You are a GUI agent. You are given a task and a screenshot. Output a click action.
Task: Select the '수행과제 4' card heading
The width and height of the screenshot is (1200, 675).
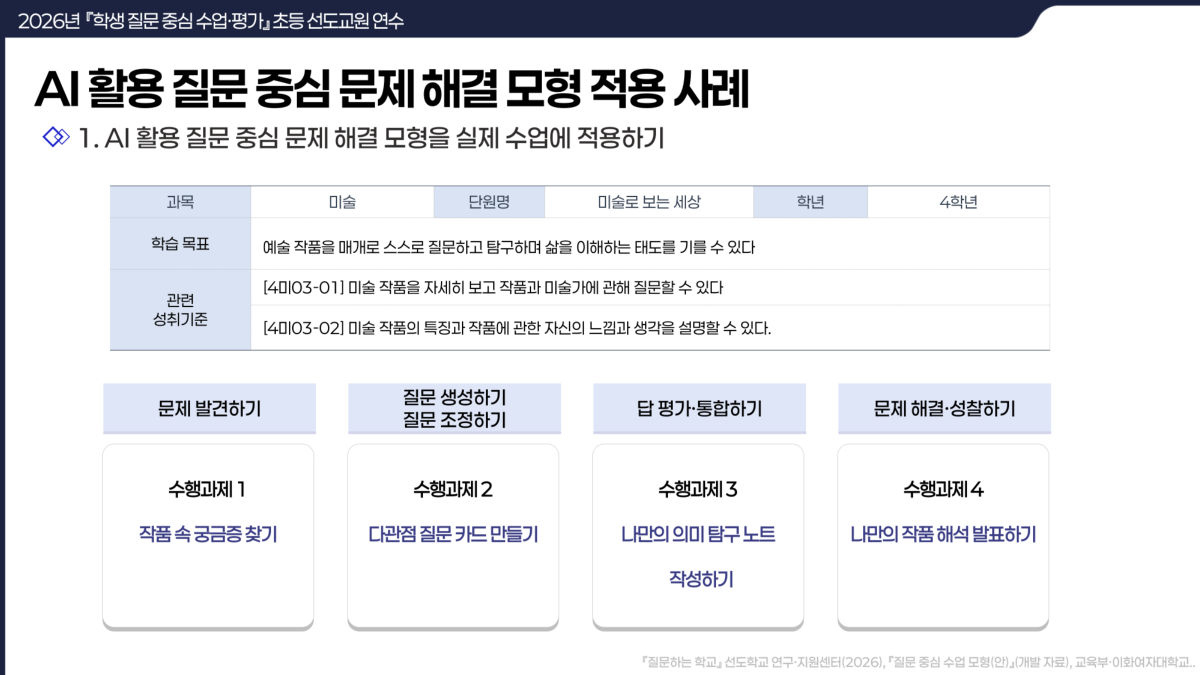coord(943,490)
